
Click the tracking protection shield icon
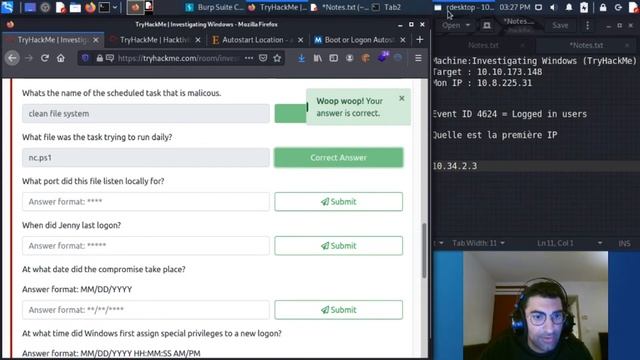pyautogui.click(x=85, y=58)
